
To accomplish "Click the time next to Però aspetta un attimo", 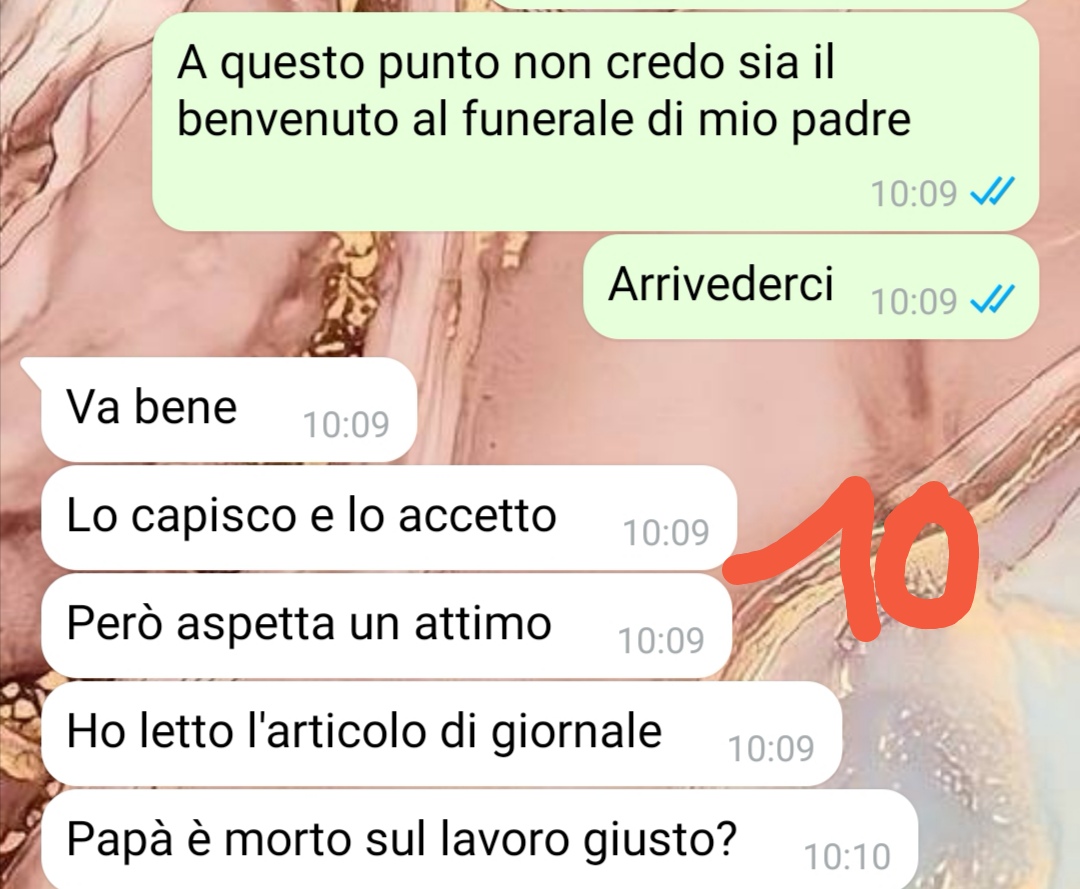I will (x=661, y=641).
